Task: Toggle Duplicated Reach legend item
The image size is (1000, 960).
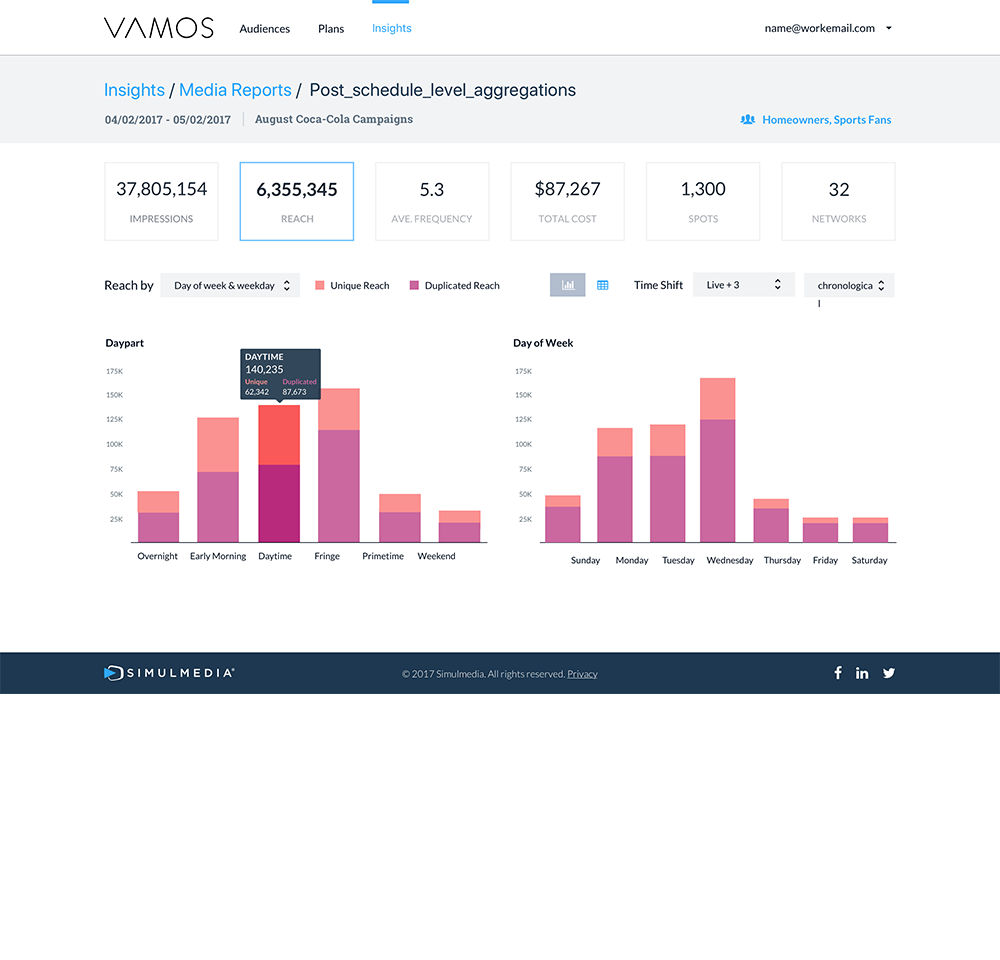Action: click(455, 286)
